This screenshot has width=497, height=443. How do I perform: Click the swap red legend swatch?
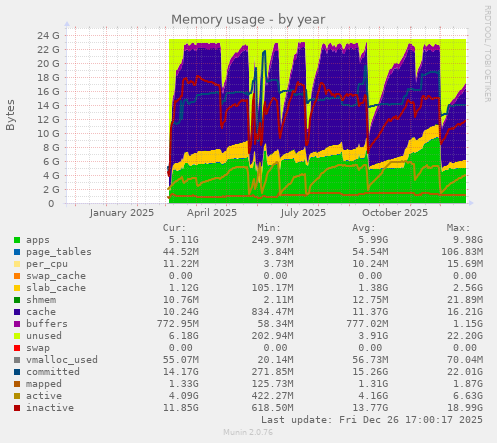pyautogui.click(x=17, y=348)
